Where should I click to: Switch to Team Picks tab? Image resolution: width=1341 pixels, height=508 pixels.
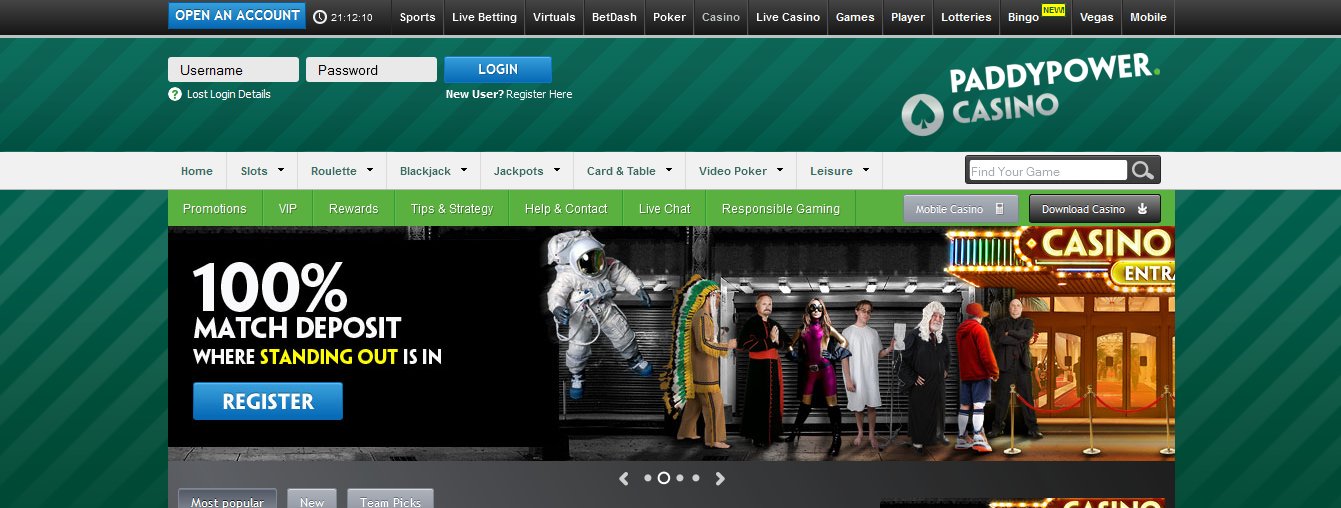[391, 499]
